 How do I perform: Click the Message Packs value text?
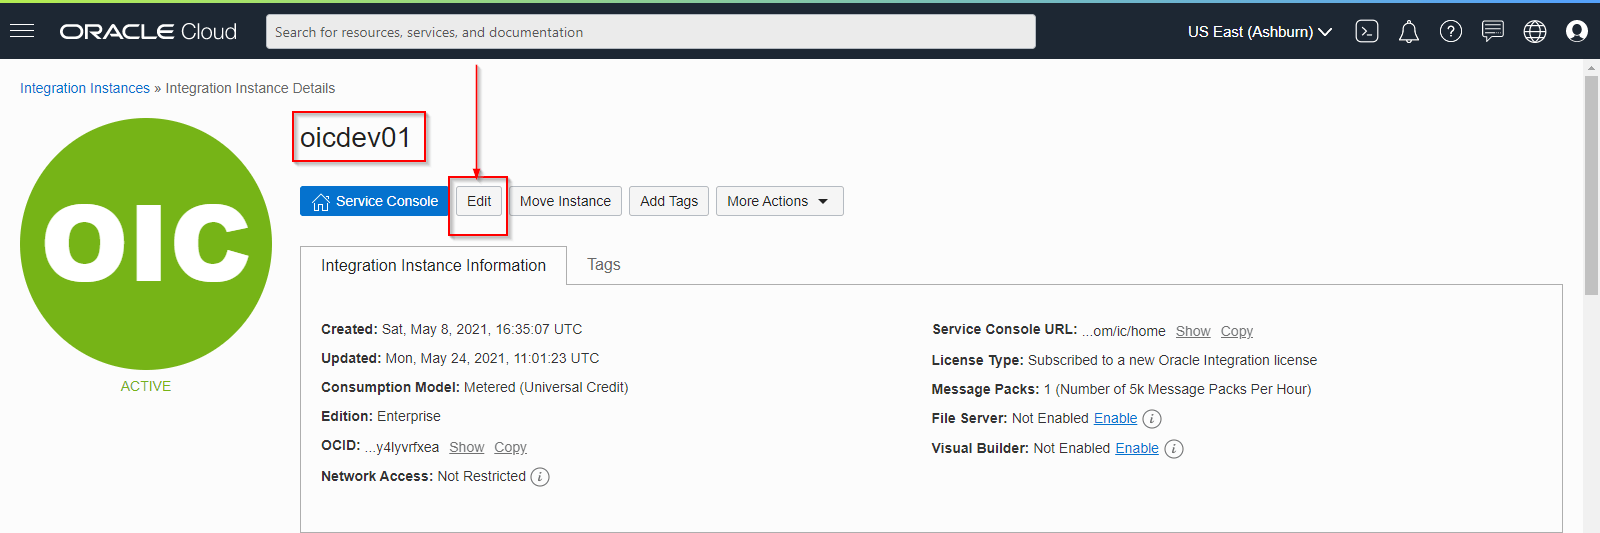1178,389
